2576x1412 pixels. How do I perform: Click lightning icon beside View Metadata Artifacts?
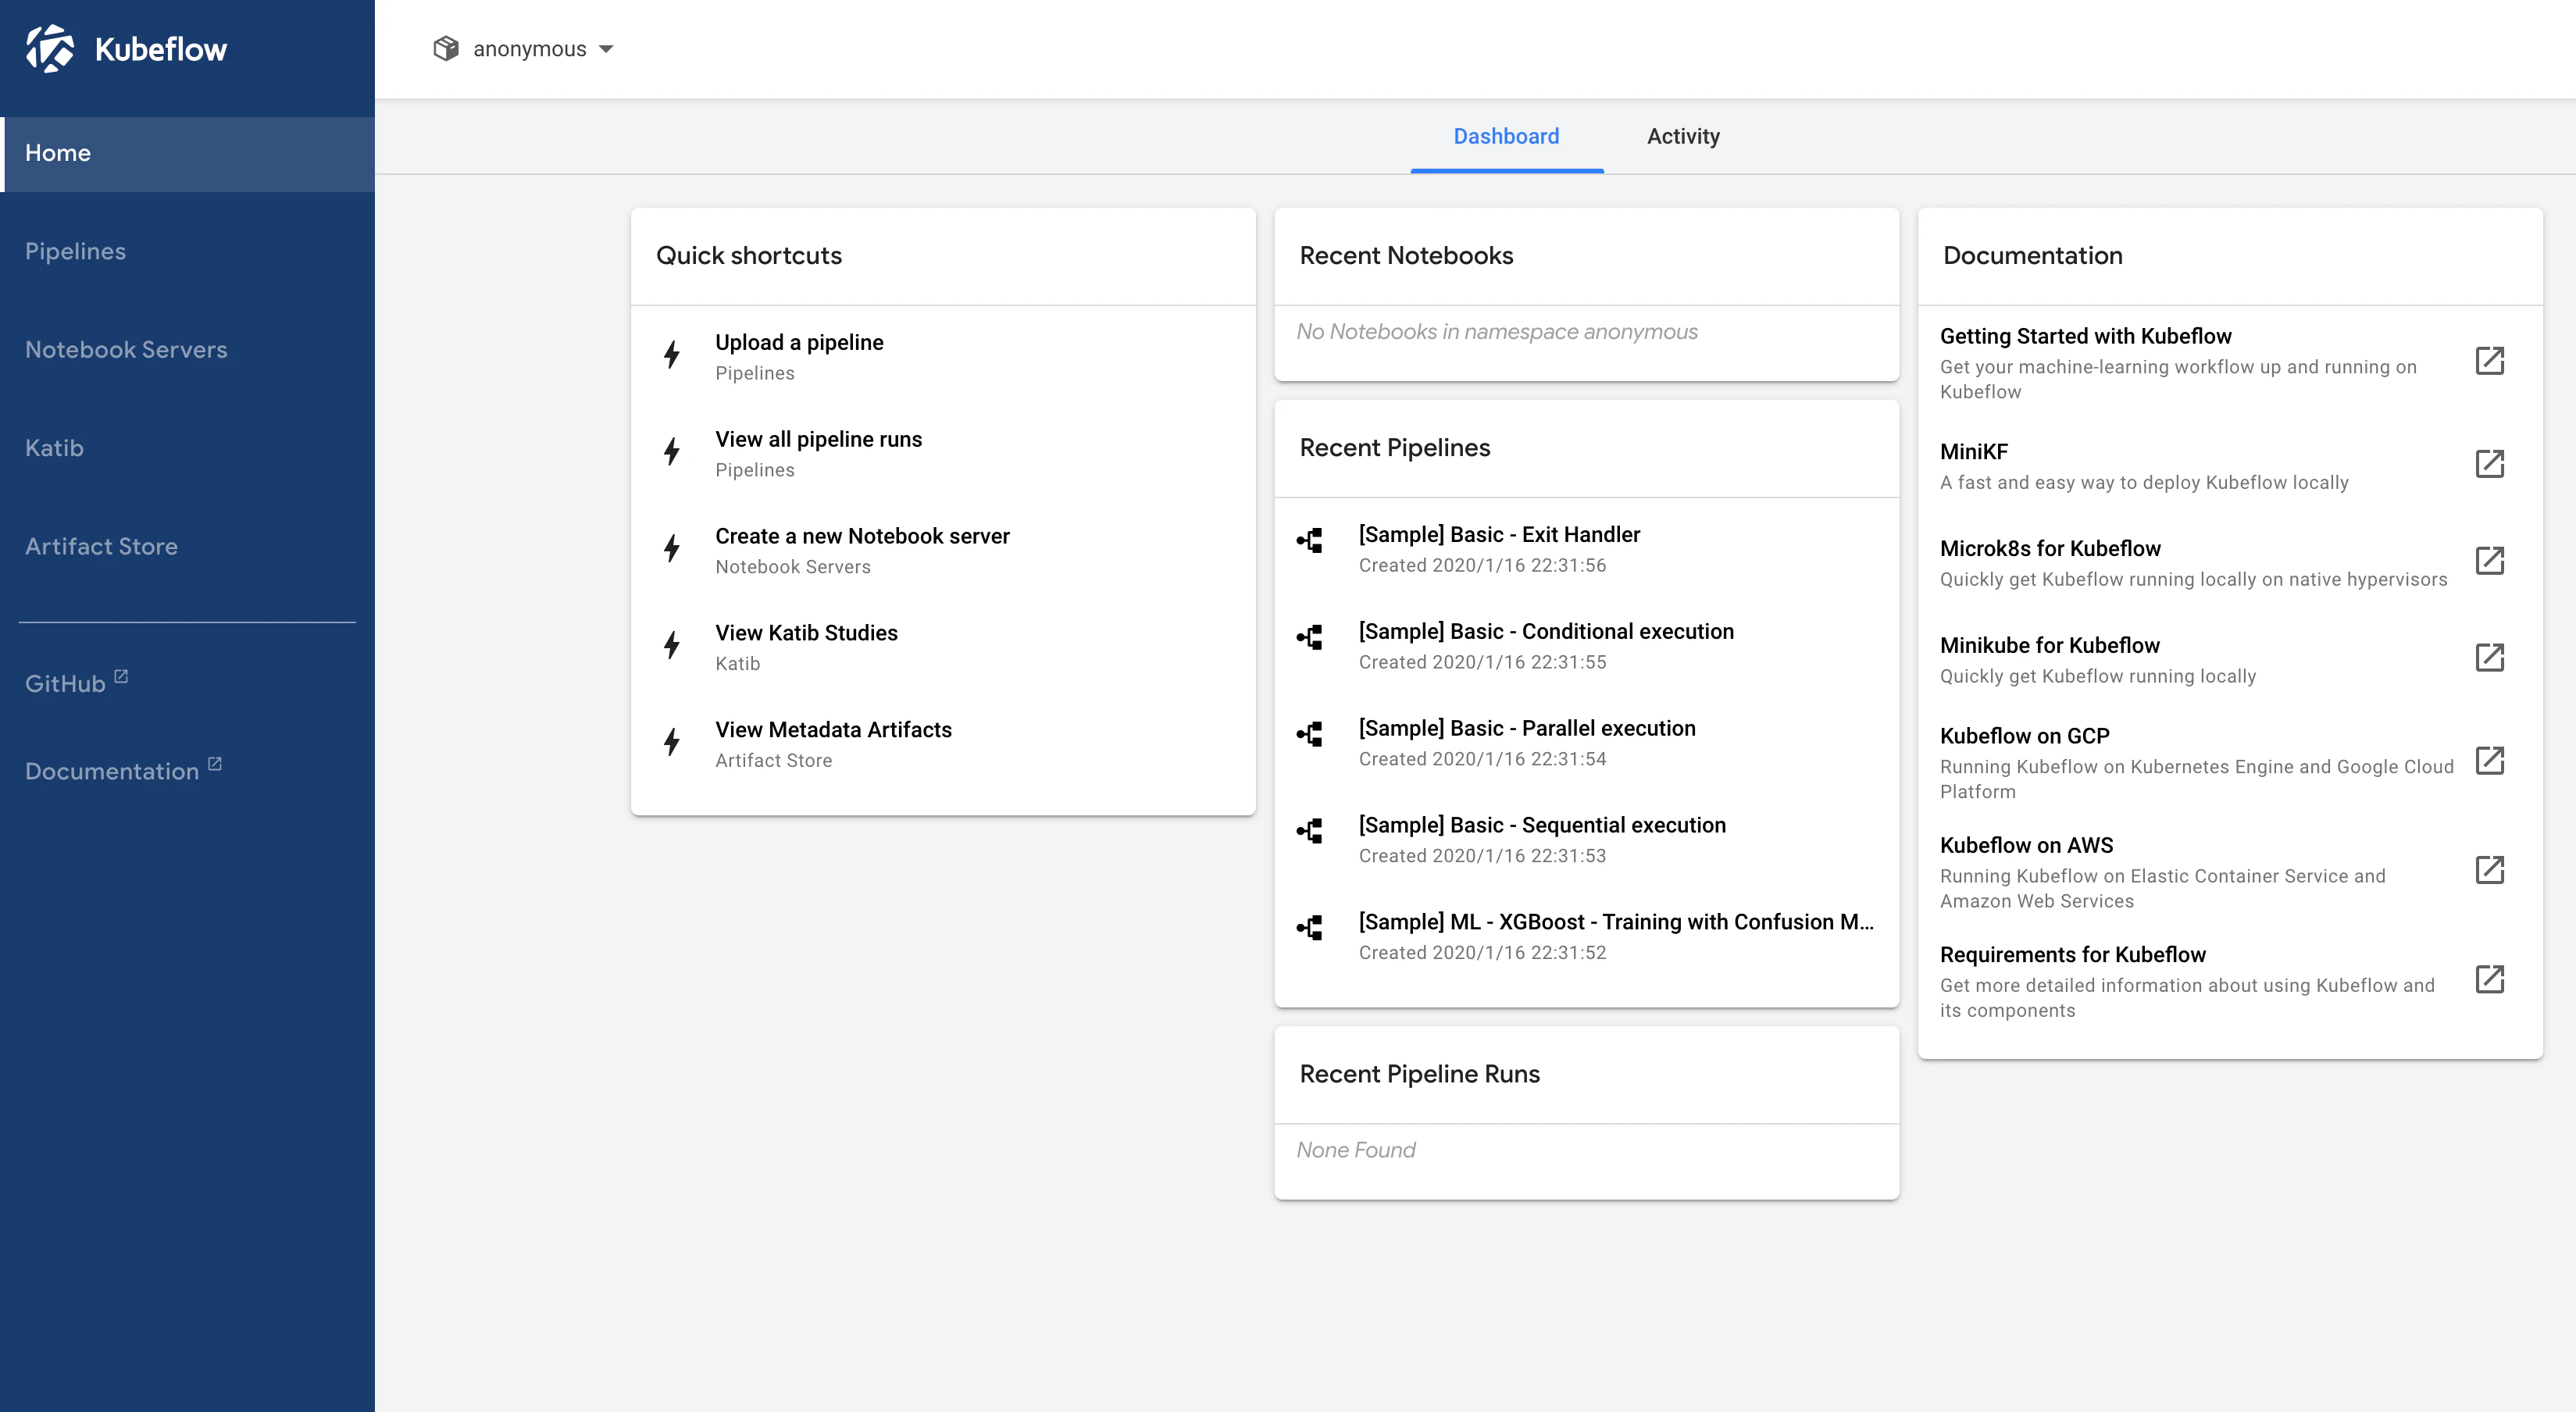click(672, 743)
